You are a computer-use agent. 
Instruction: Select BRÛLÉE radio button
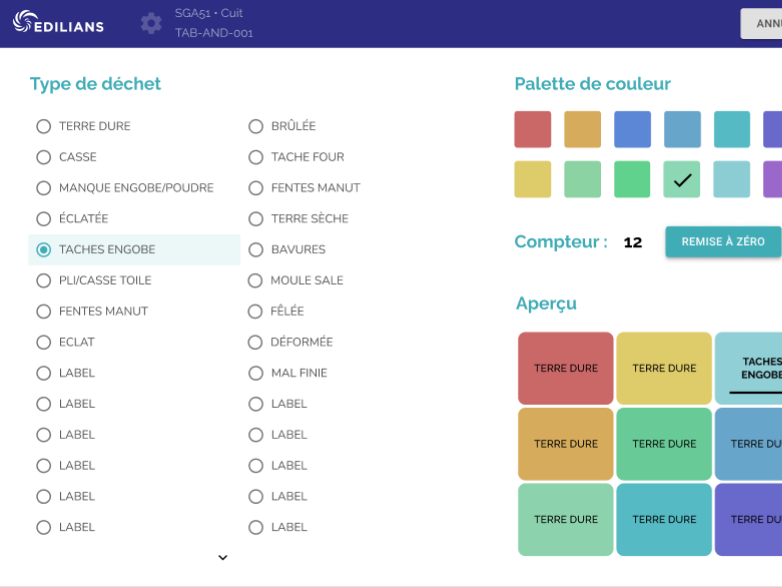(282, 126)
